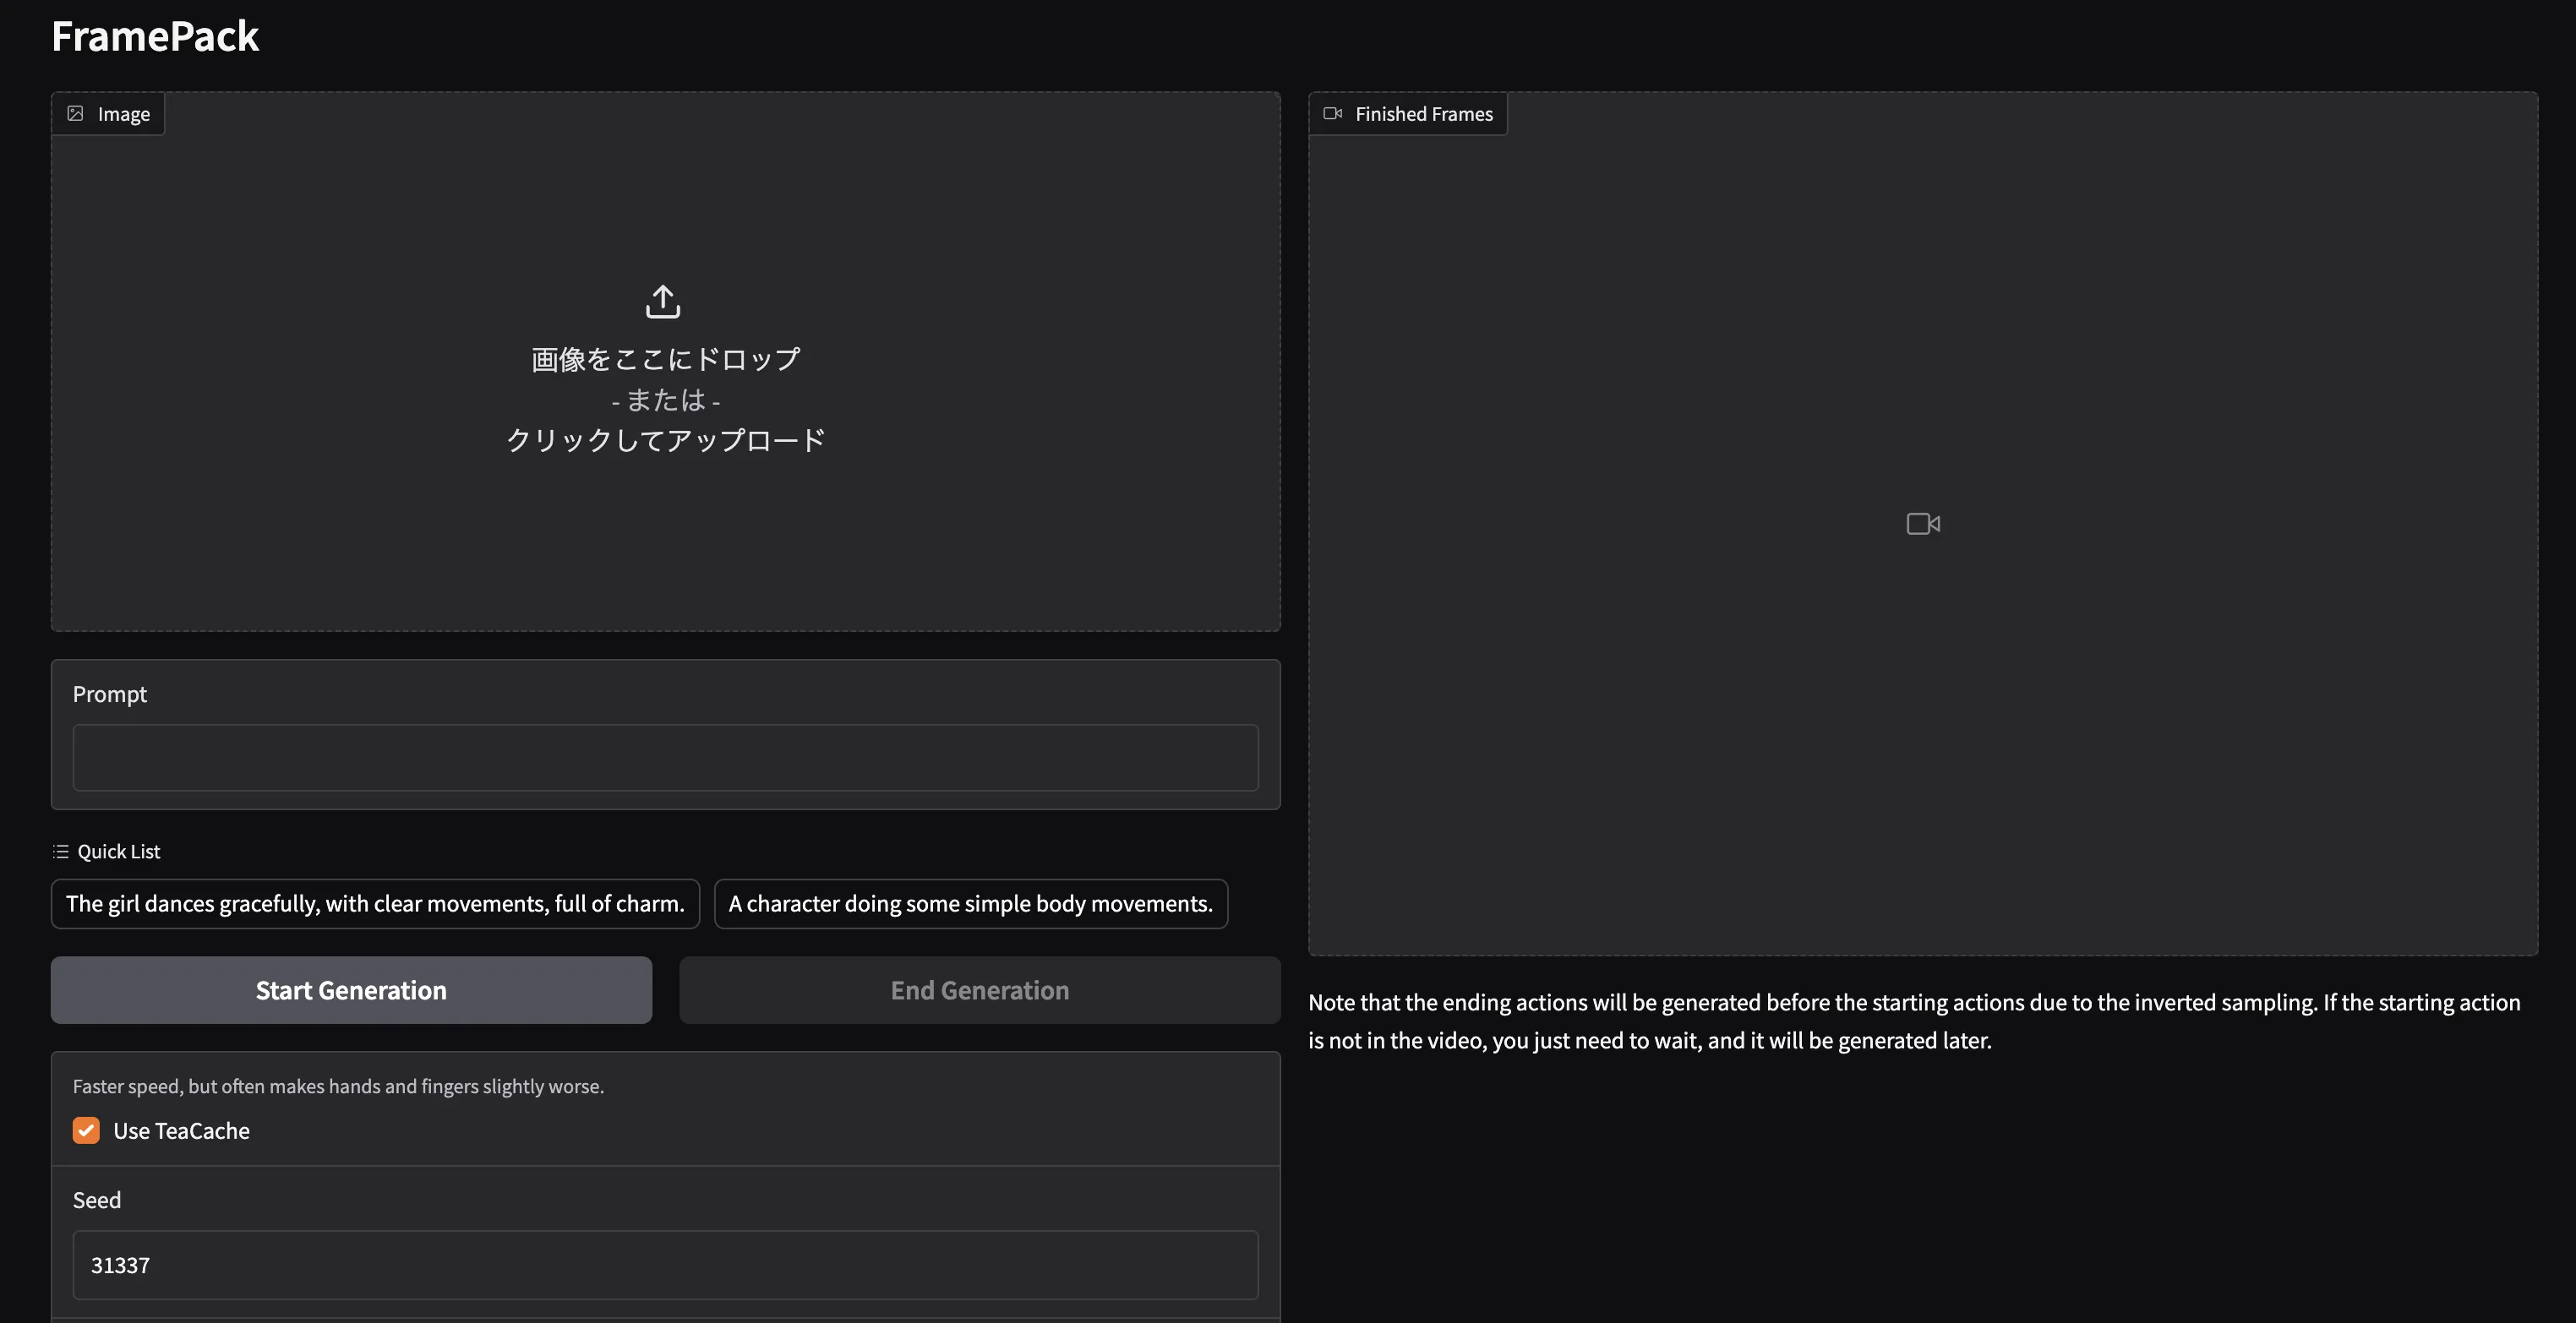The height and width of the screenshot is (1323, 2576).
Task: Click the upload arrow icon in Image panel
Action: click(663, 301)
